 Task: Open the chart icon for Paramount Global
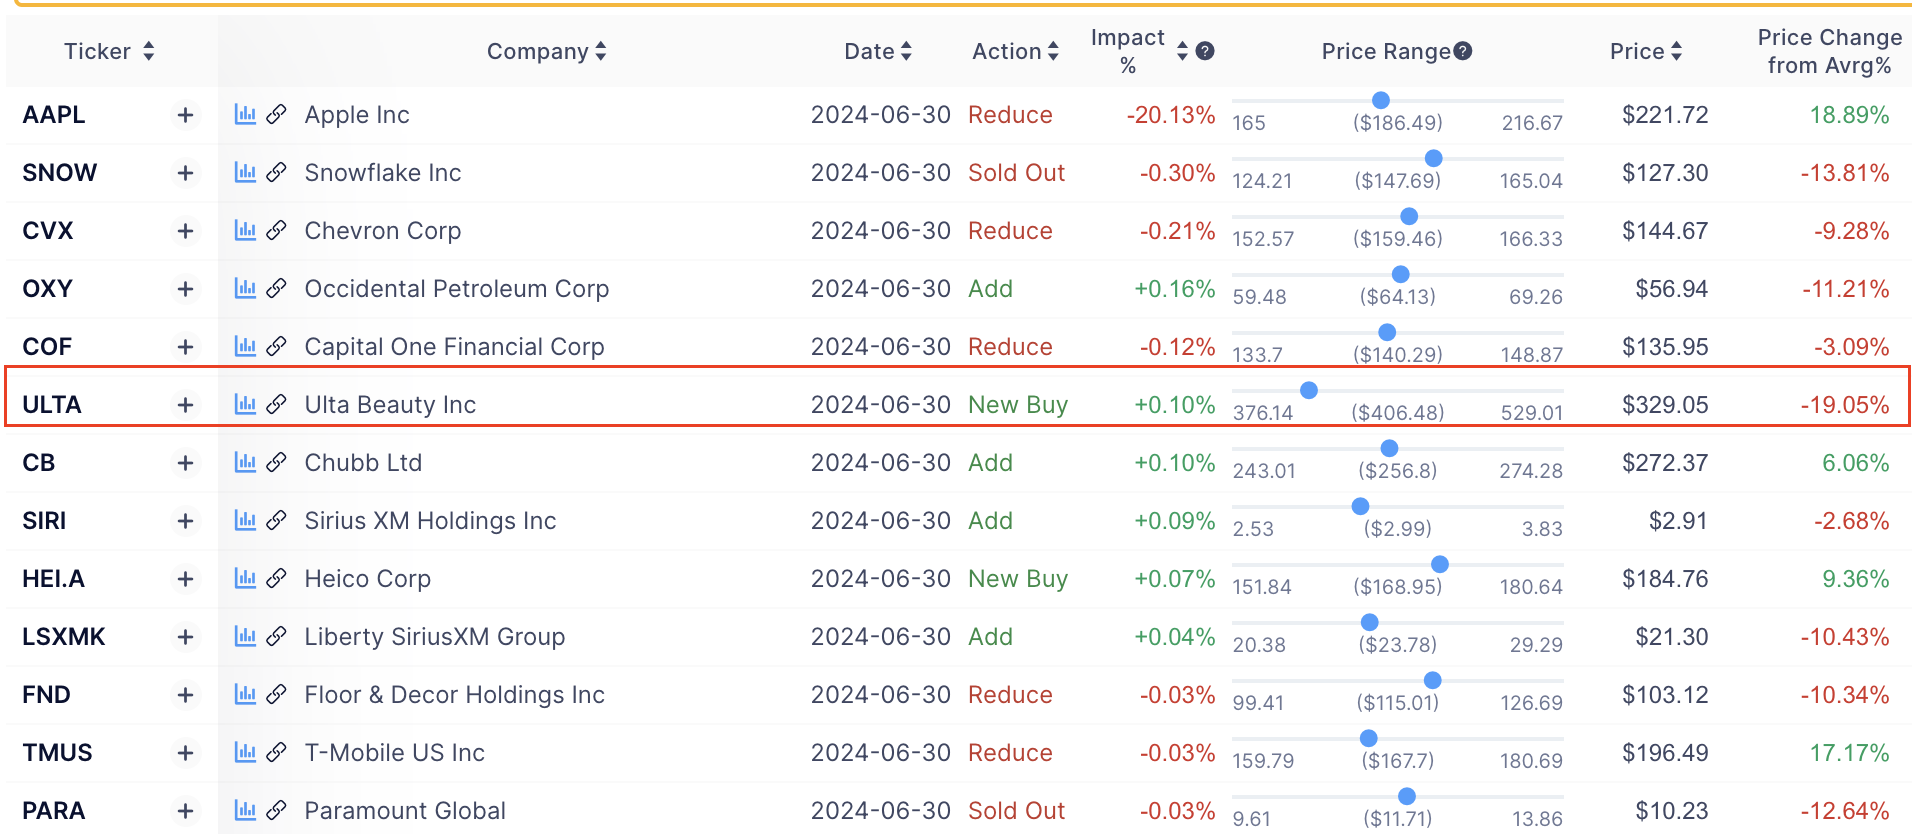click(x=245, y=811)
